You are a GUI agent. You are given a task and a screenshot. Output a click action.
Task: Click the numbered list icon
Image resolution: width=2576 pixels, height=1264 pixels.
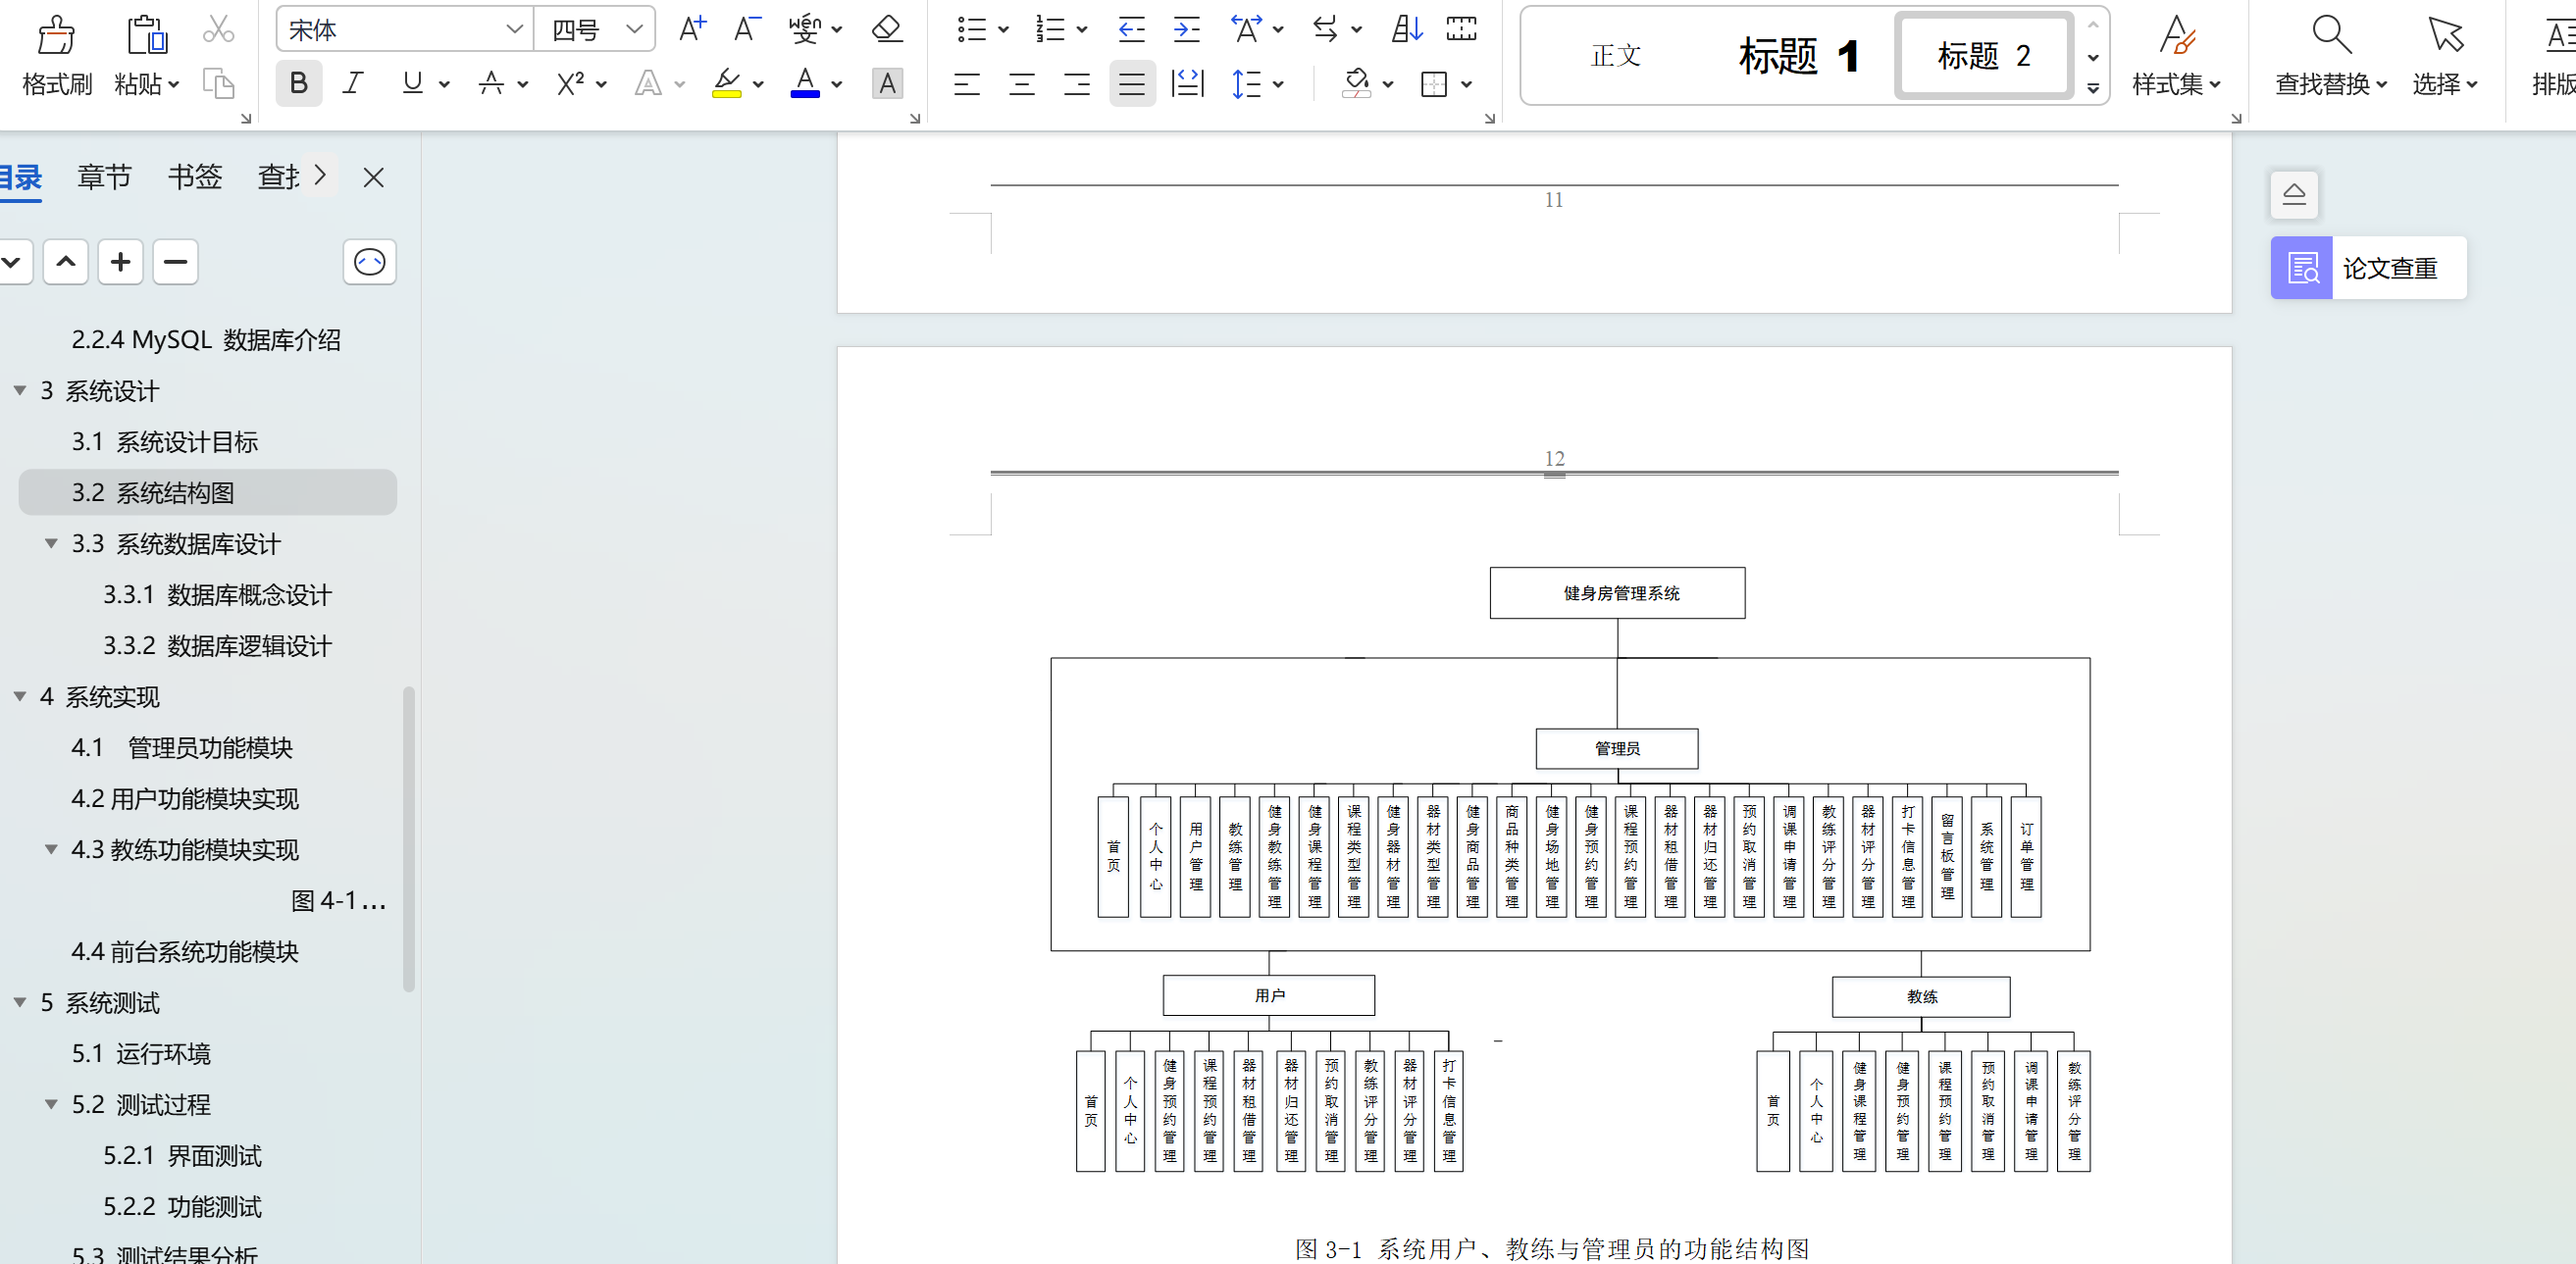[x=1050, y=29]
